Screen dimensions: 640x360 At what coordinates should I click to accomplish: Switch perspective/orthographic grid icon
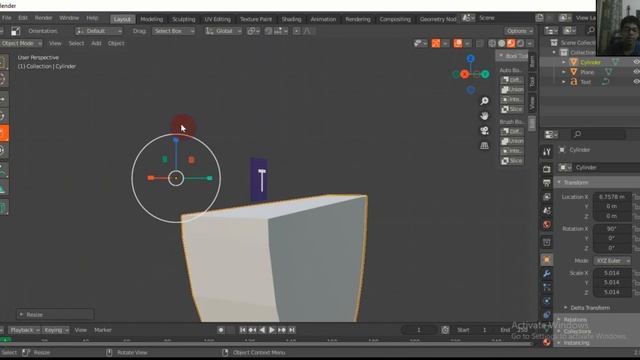tap(484, 146)
